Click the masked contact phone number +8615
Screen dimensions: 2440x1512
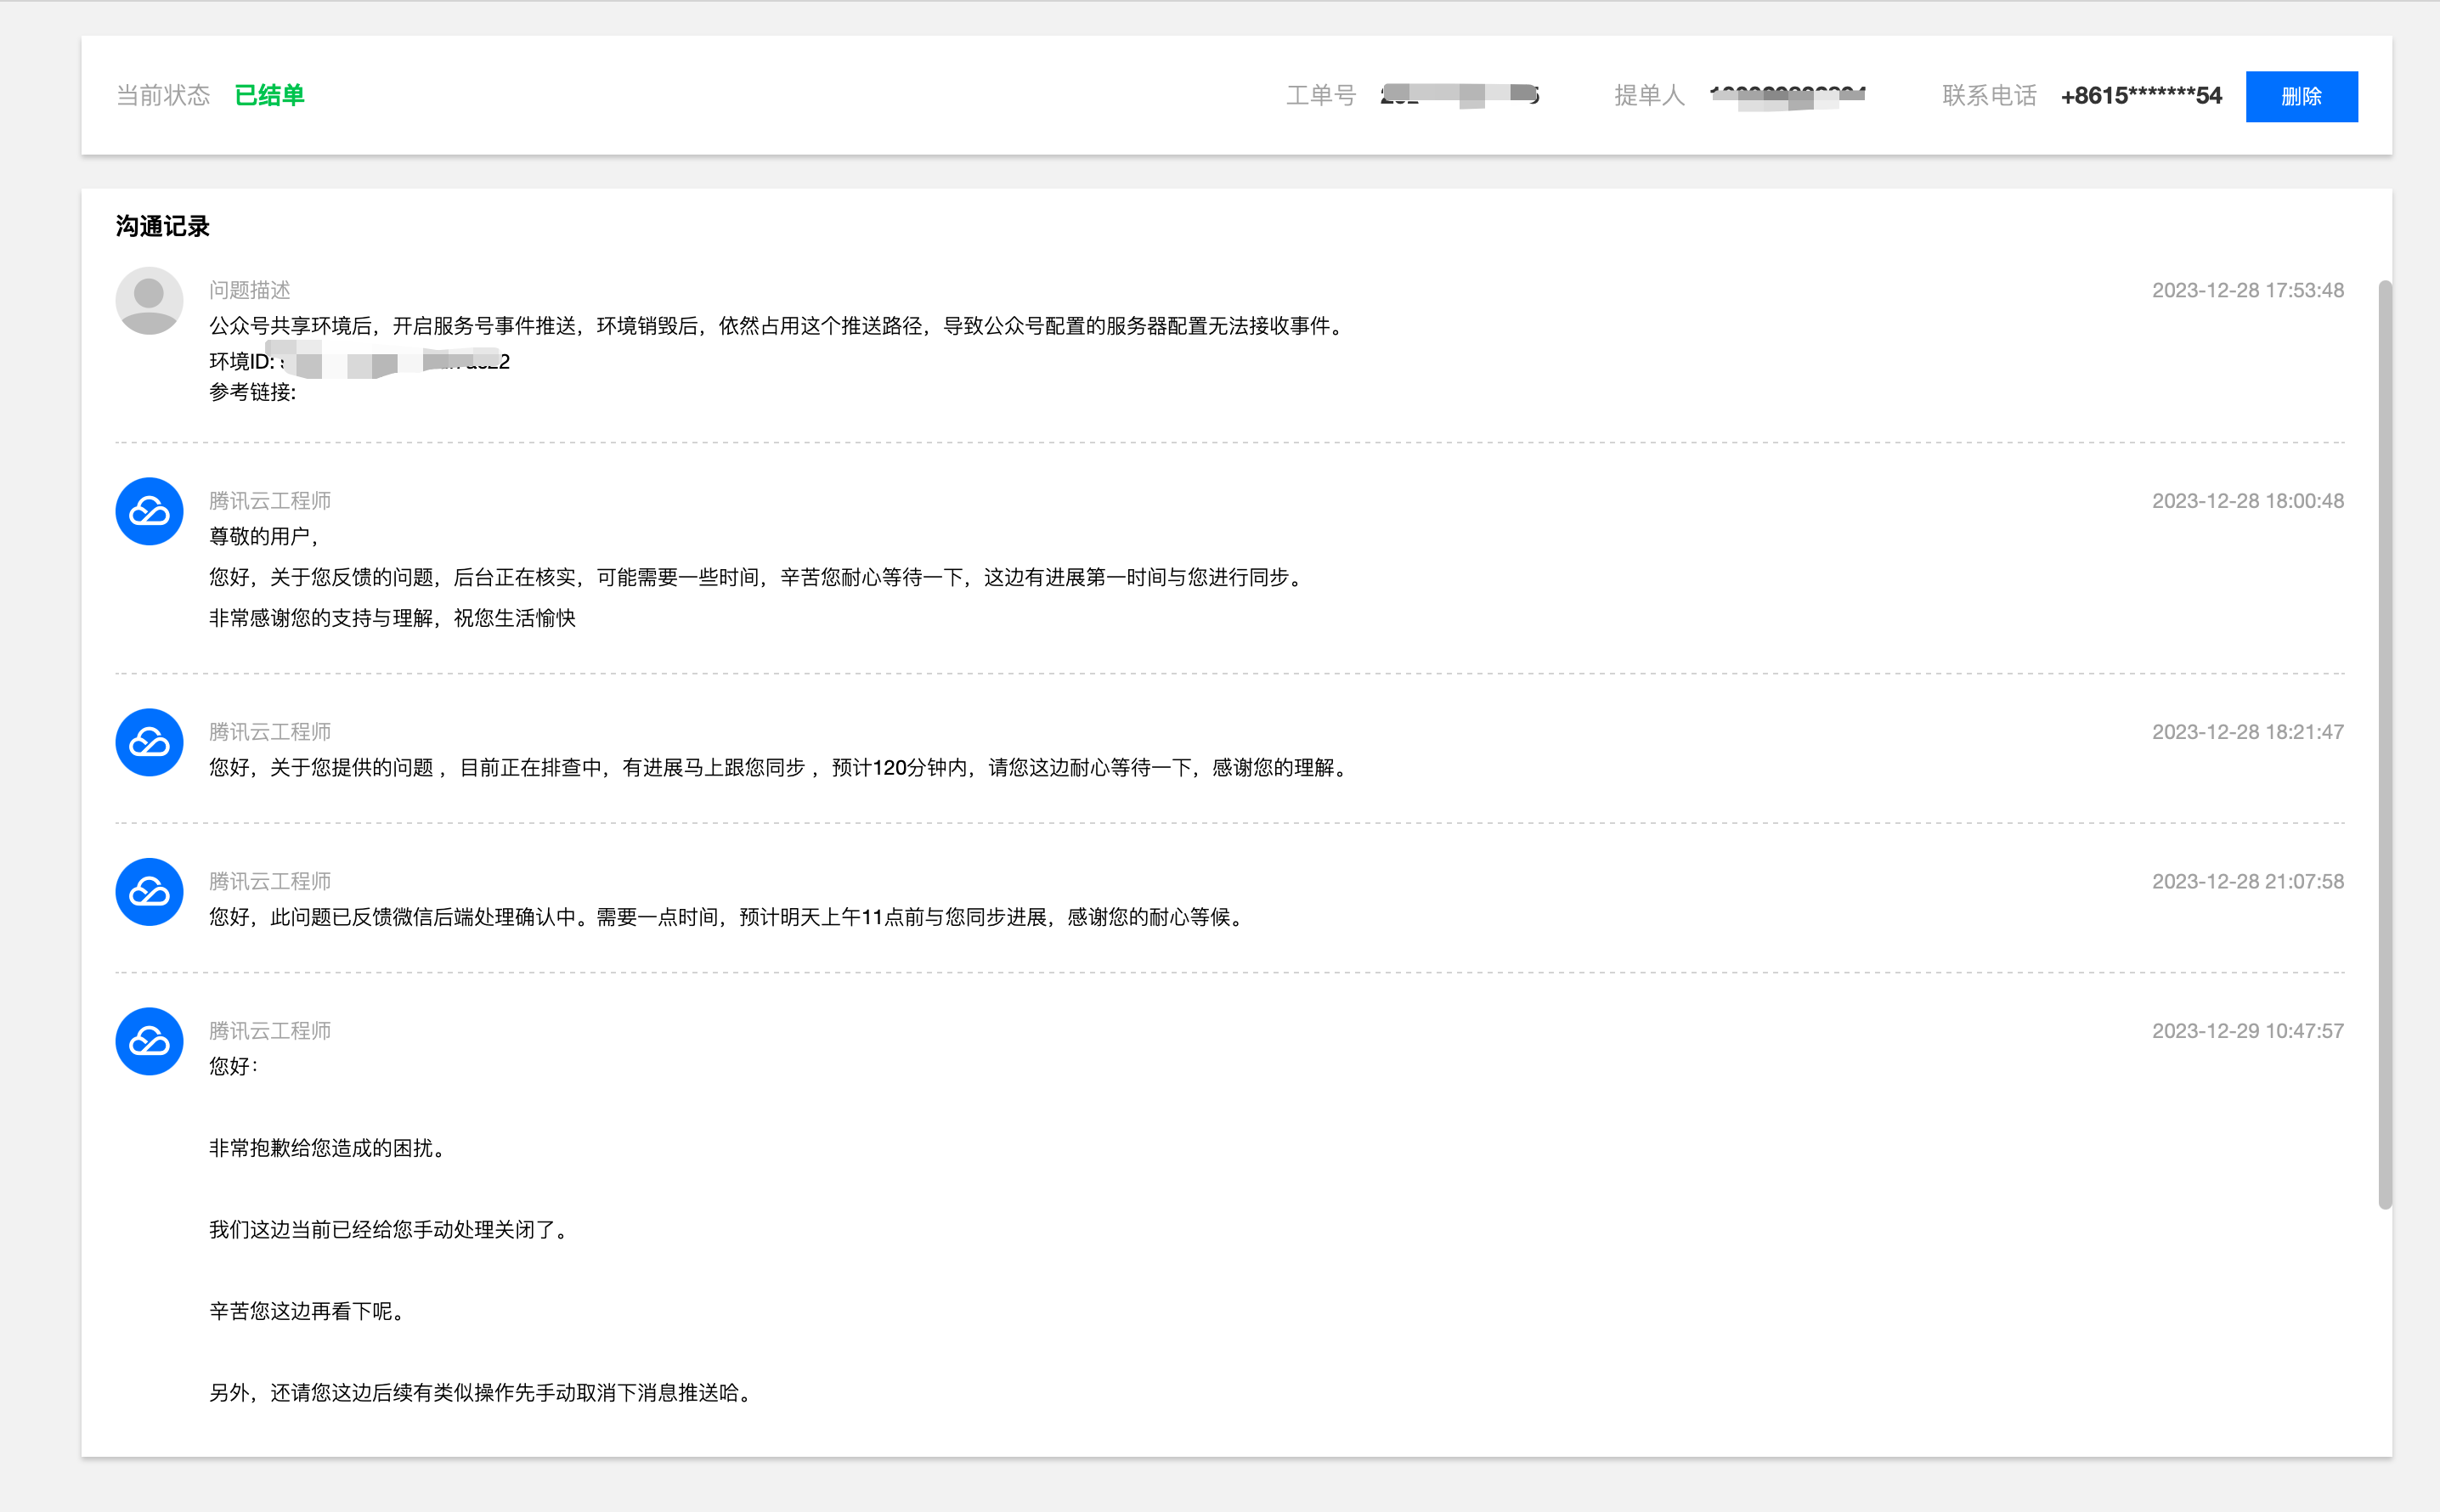[x=2140, y=96]
